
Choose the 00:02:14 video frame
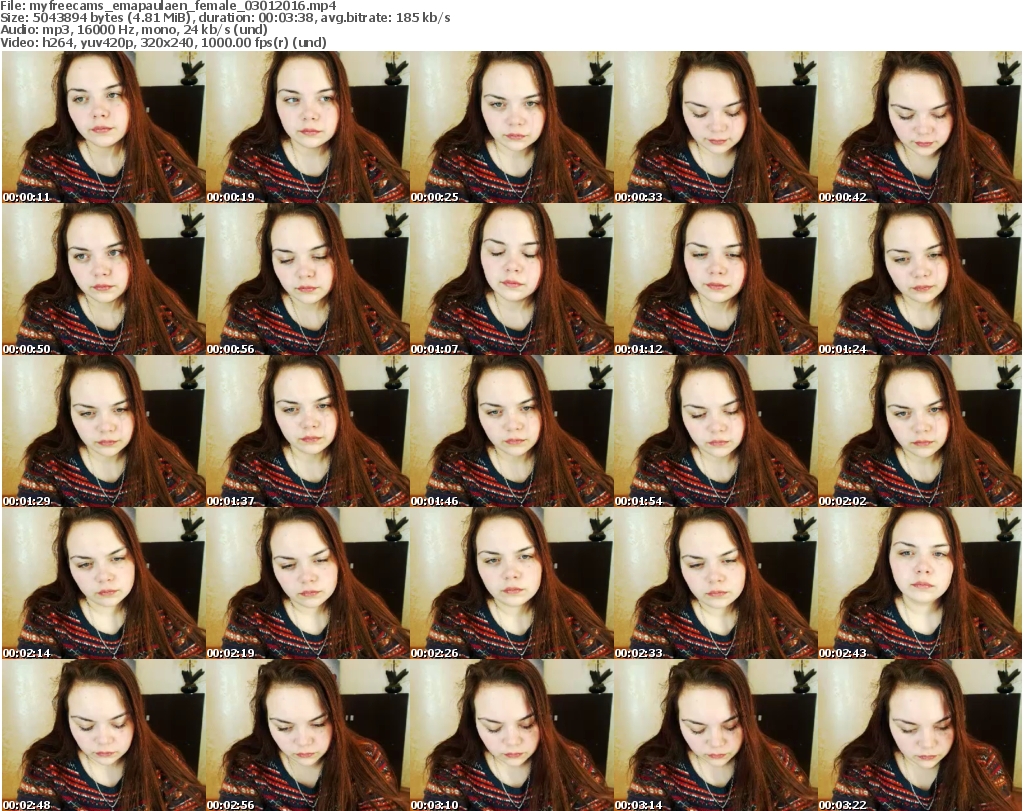tap(103, 584)
